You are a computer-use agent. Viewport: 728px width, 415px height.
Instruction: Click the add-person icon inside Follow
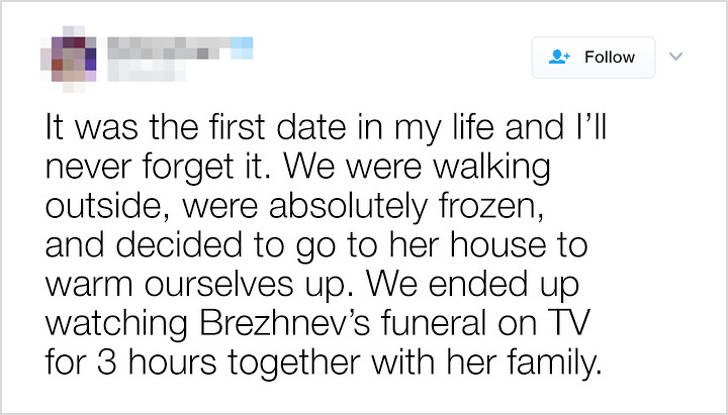559,57
